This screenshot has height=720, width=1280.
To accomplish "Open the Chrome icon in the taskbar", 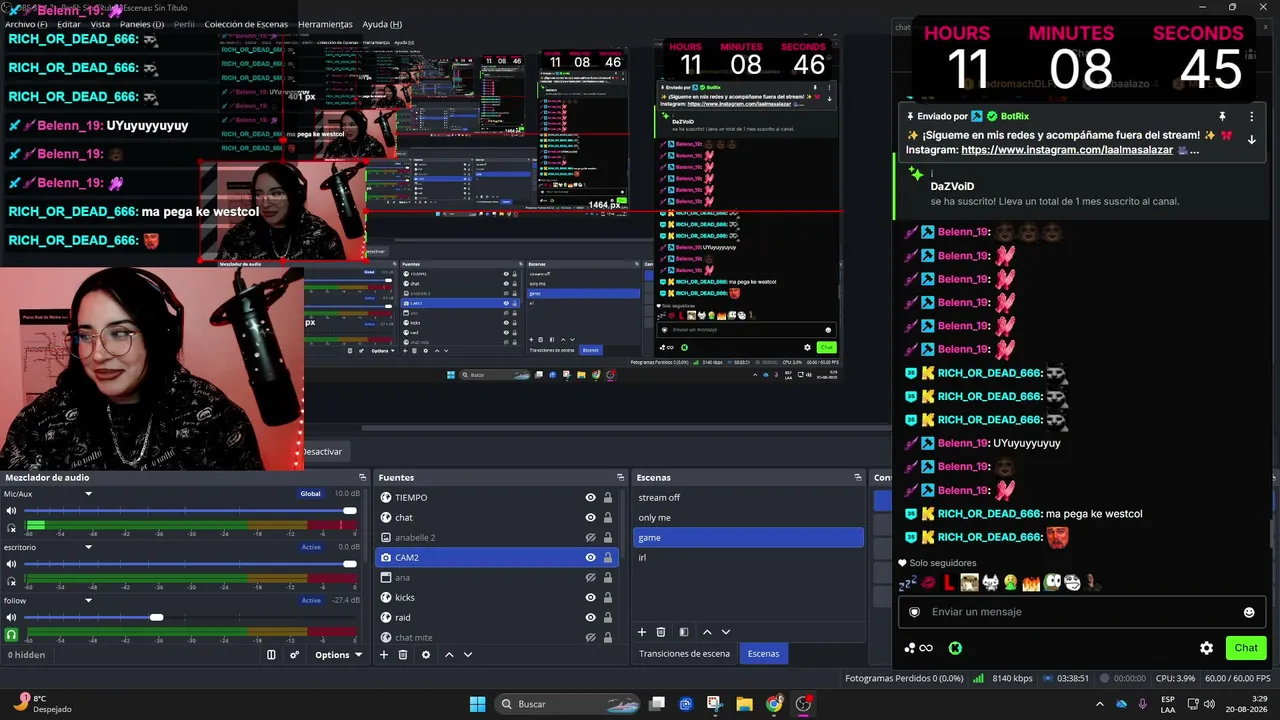I will pyautogui.click(x=774, y=704).
